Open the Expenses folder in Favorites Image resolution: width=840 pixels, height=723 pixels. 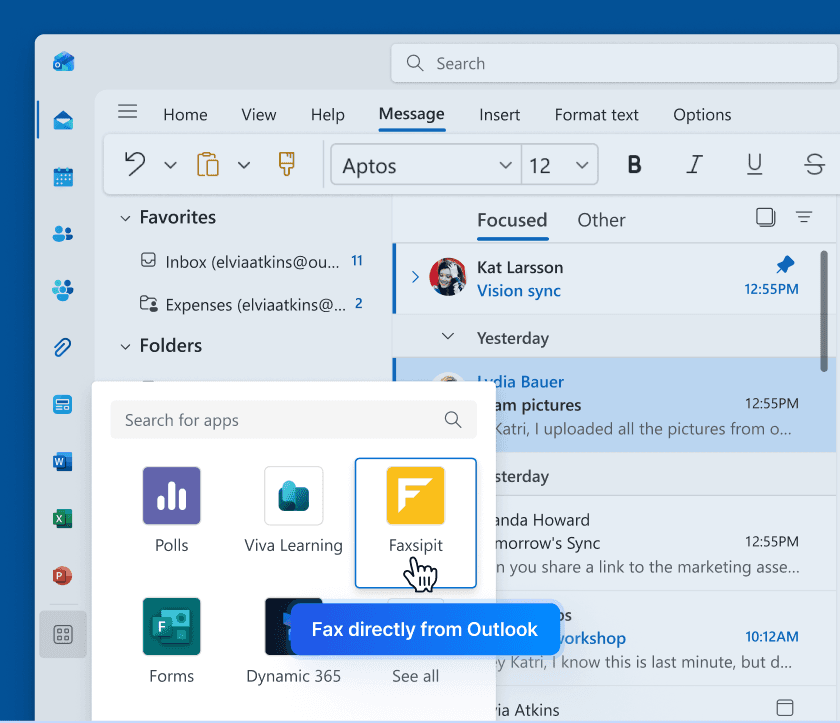(252, 304)
